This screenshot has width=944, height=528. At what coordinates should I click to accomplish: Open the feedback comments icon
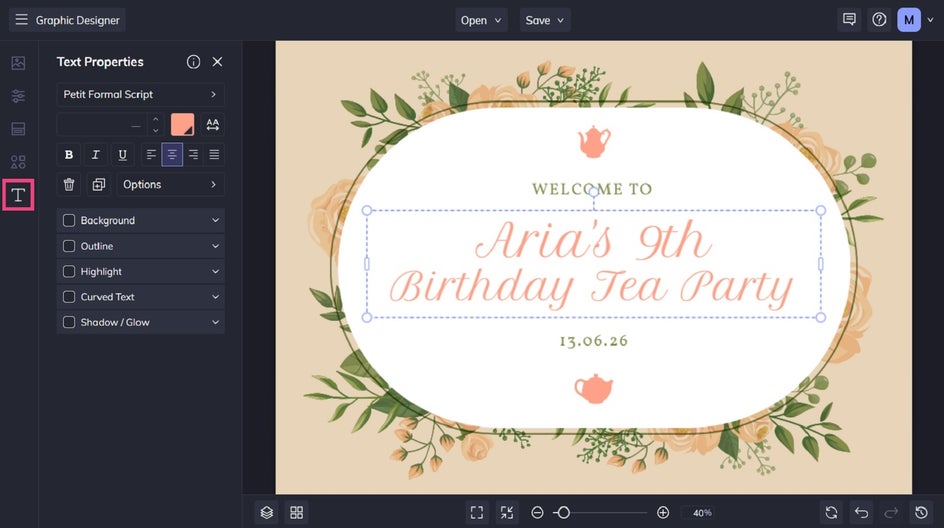point(849,20)
